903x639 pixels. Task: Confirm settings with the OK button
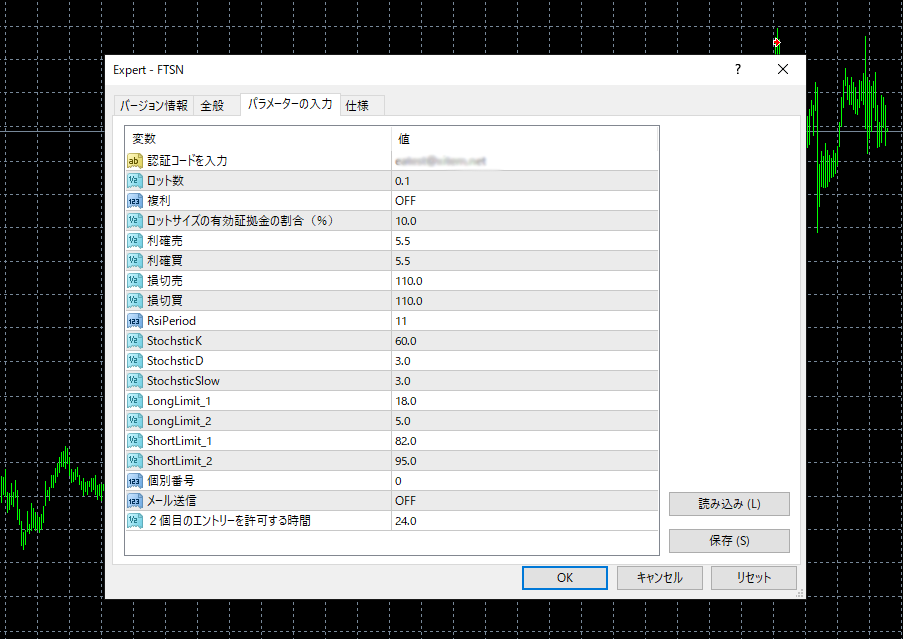[564, 578]
